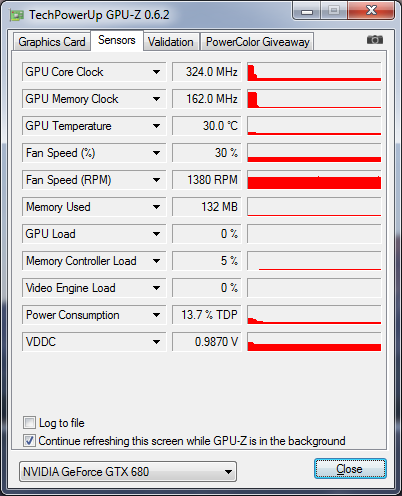This screenshot has width=402, height=496.
Task: Expand the Memory Controller Load dropdown
Action: pos(156,261)
